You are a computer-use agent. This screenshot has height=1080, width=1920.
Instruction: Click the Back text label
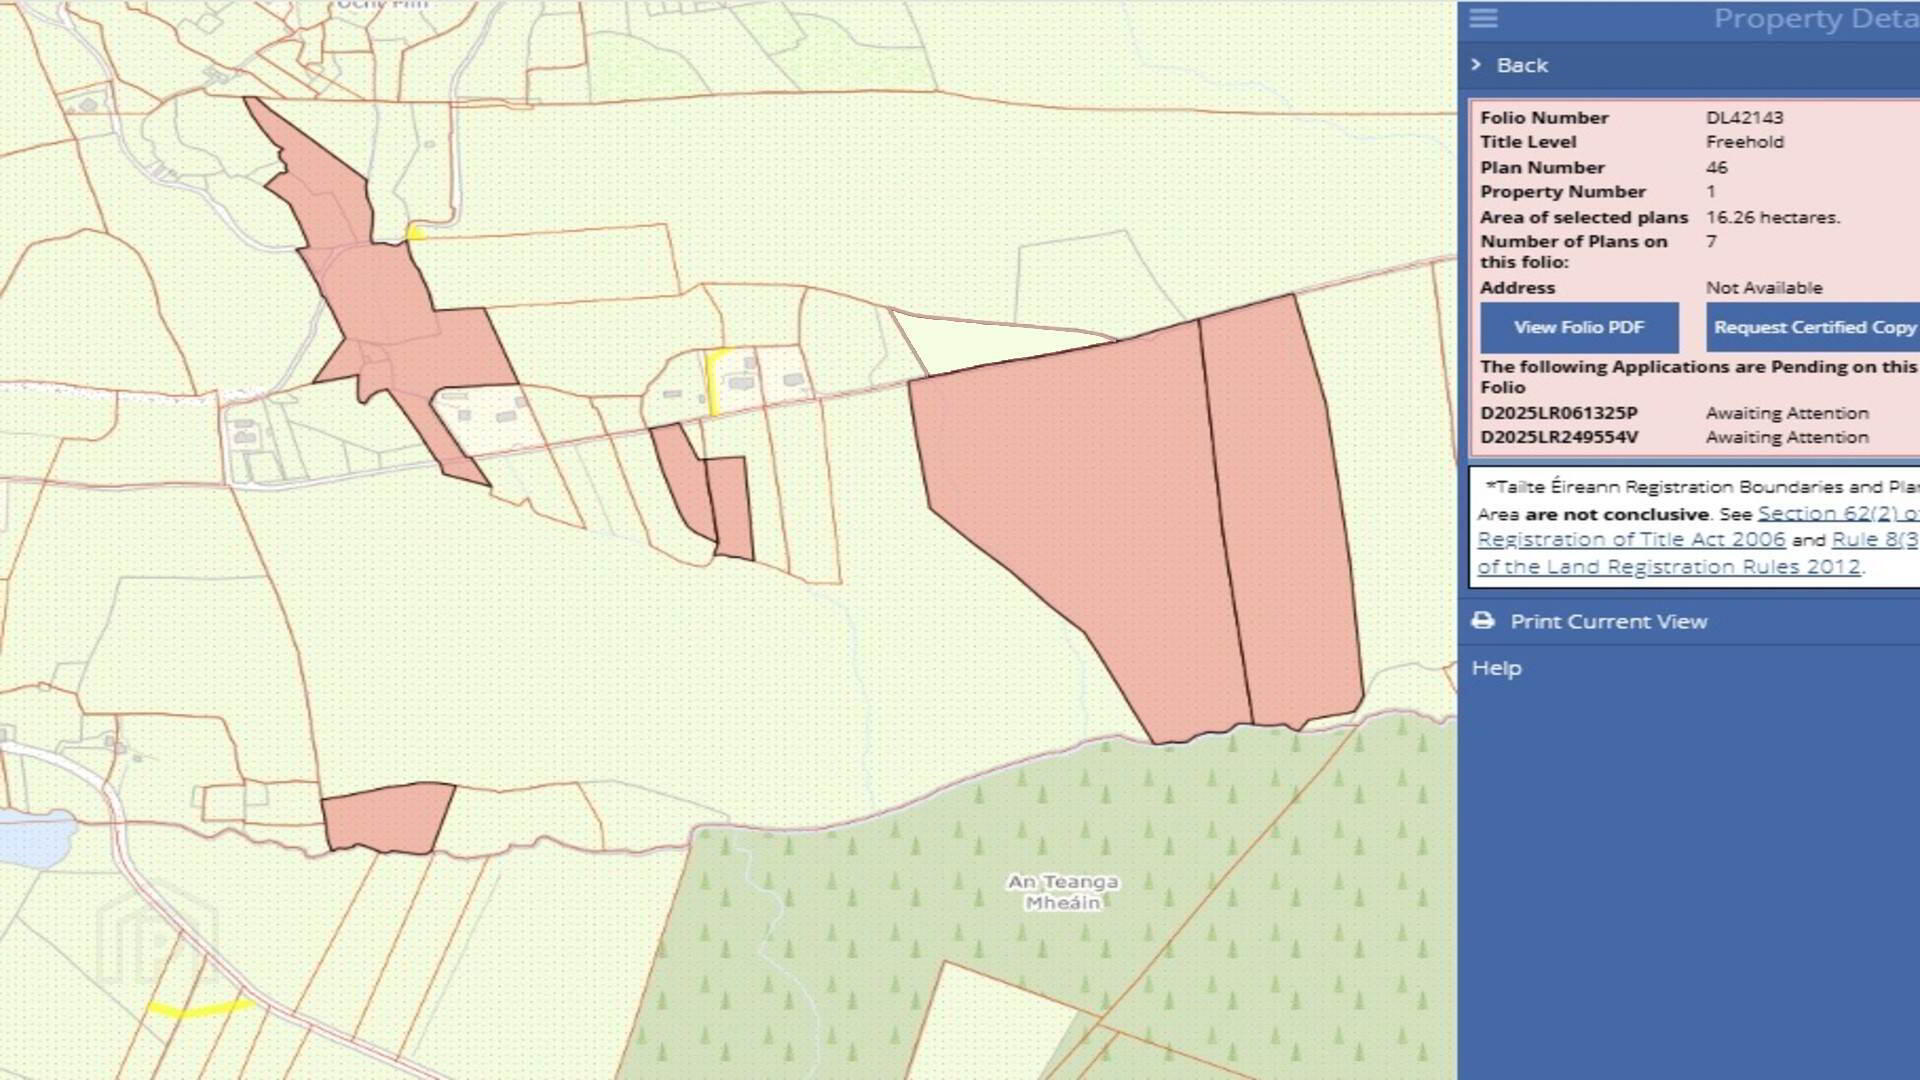[x=1522, y=65]
